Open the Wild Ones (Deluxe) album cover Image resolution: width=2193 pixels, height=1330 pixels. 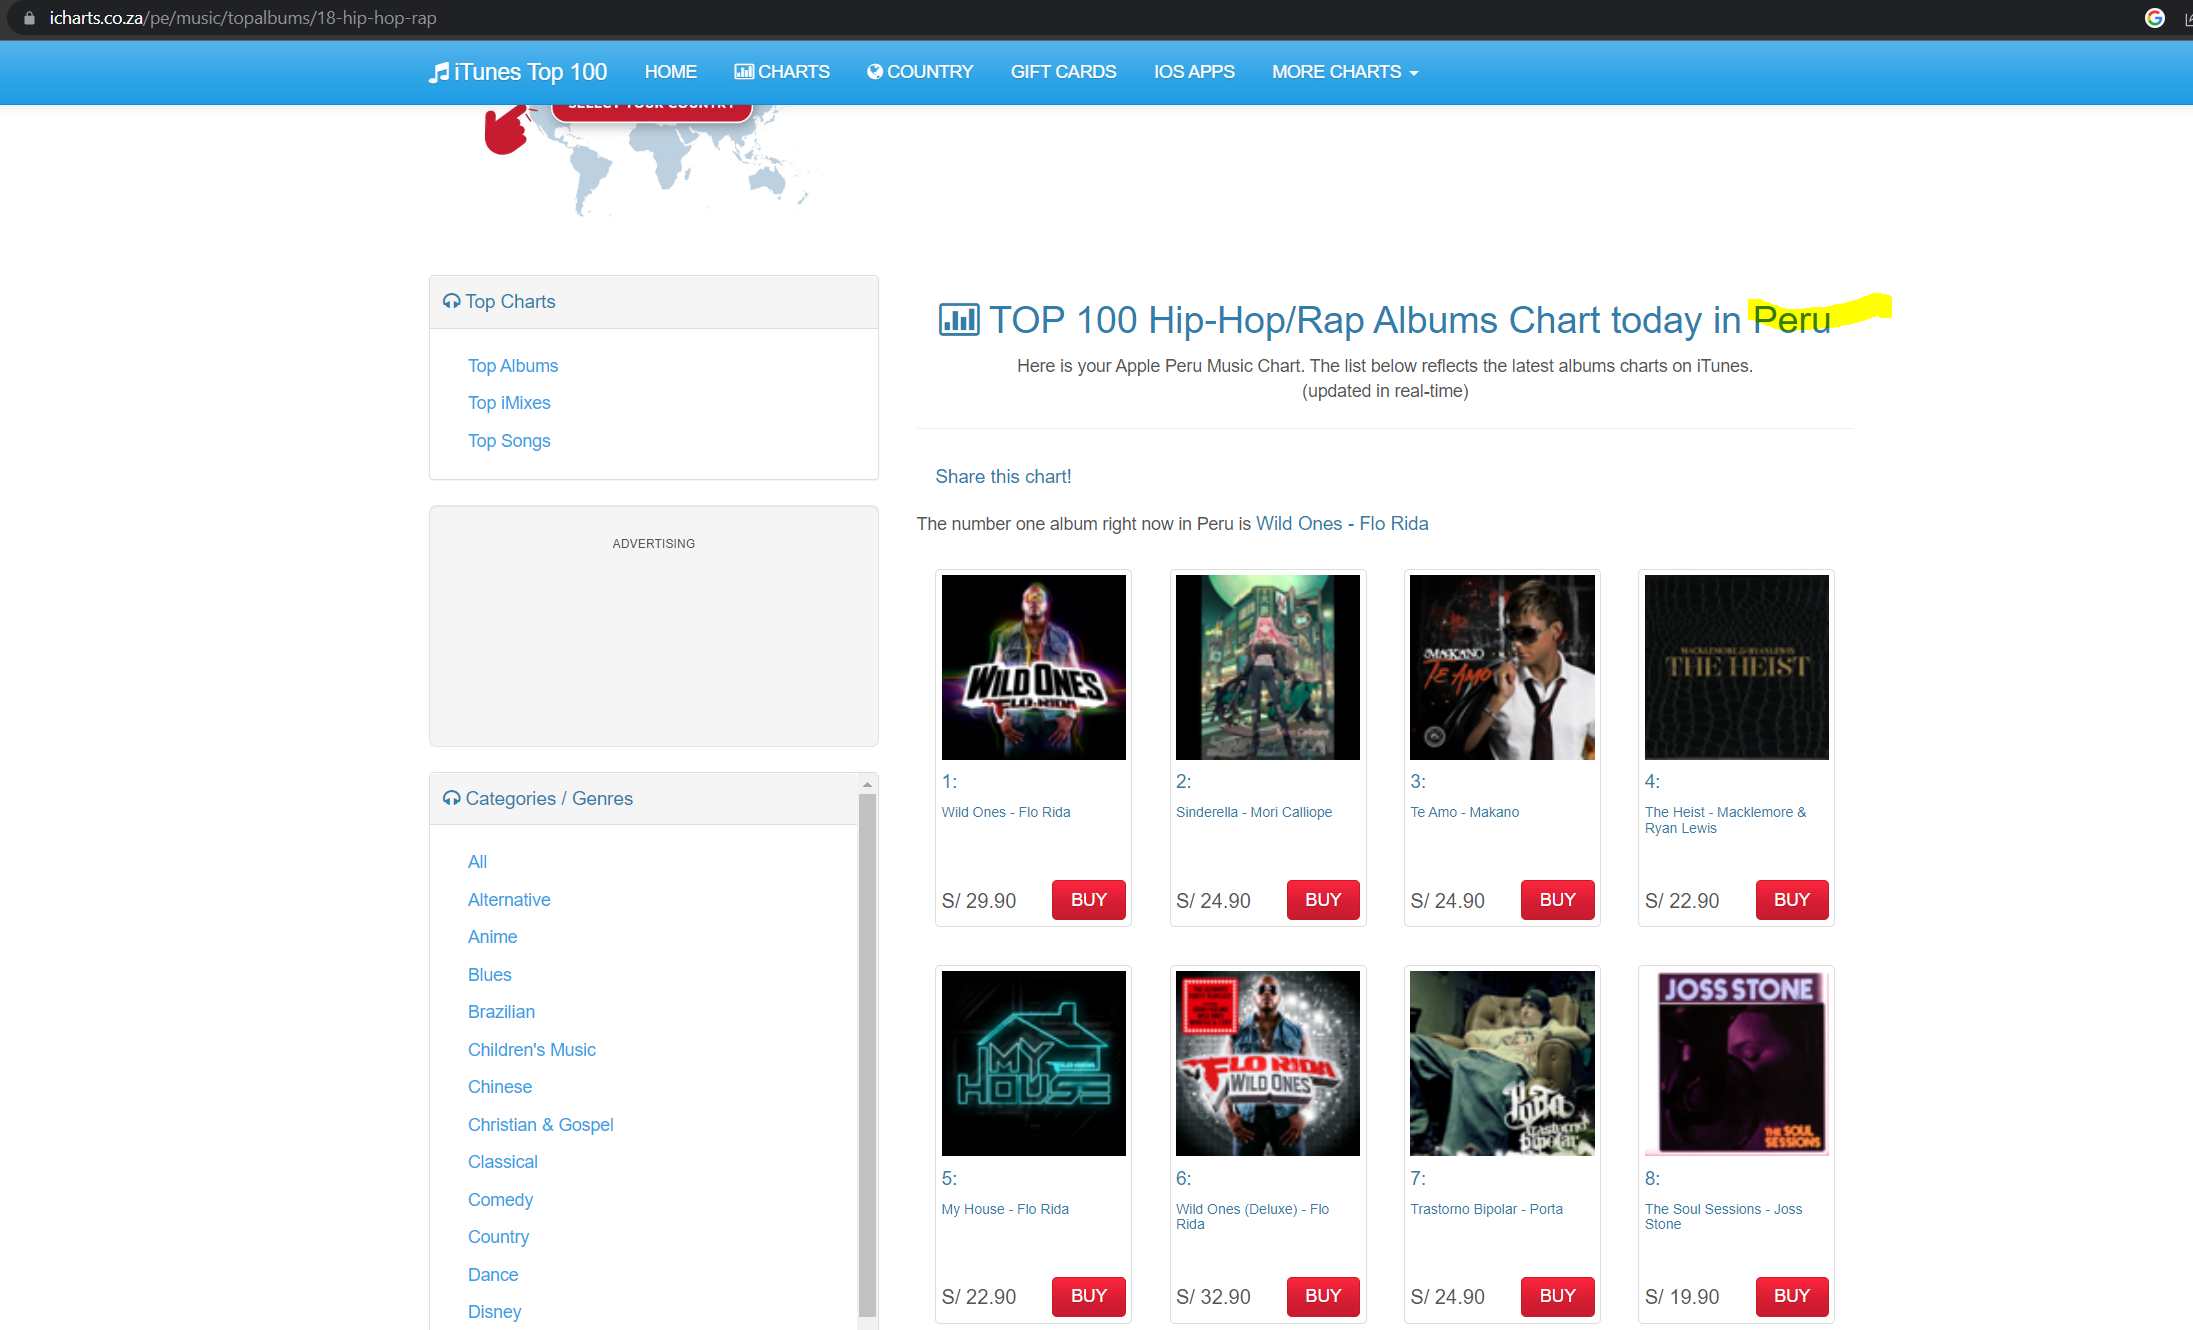pos(1267,1064)
